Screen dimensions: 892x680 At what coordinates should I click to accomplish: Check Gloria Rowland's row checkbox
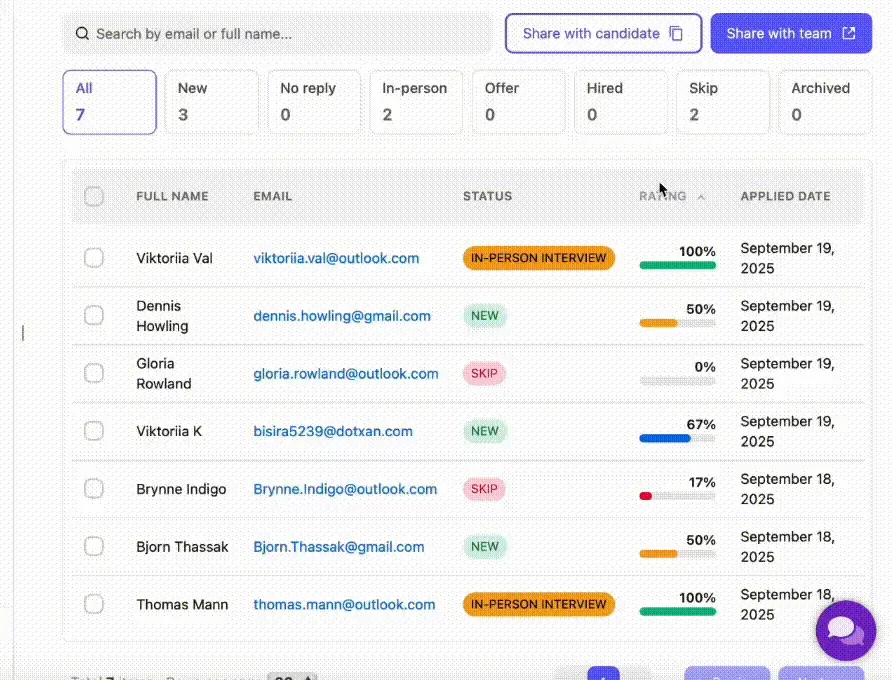[94, 373]
